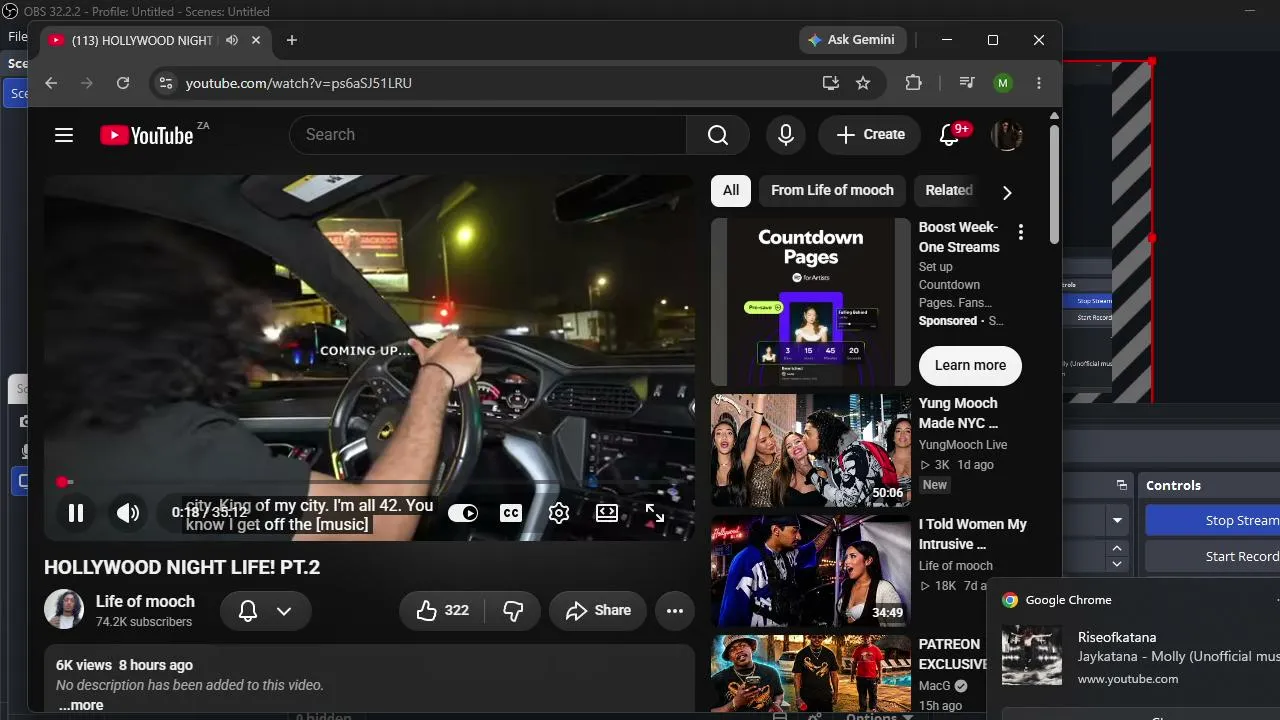Click Learn more on the sponsored ad
Screen dimensions: 1280x720
point(970,365)
